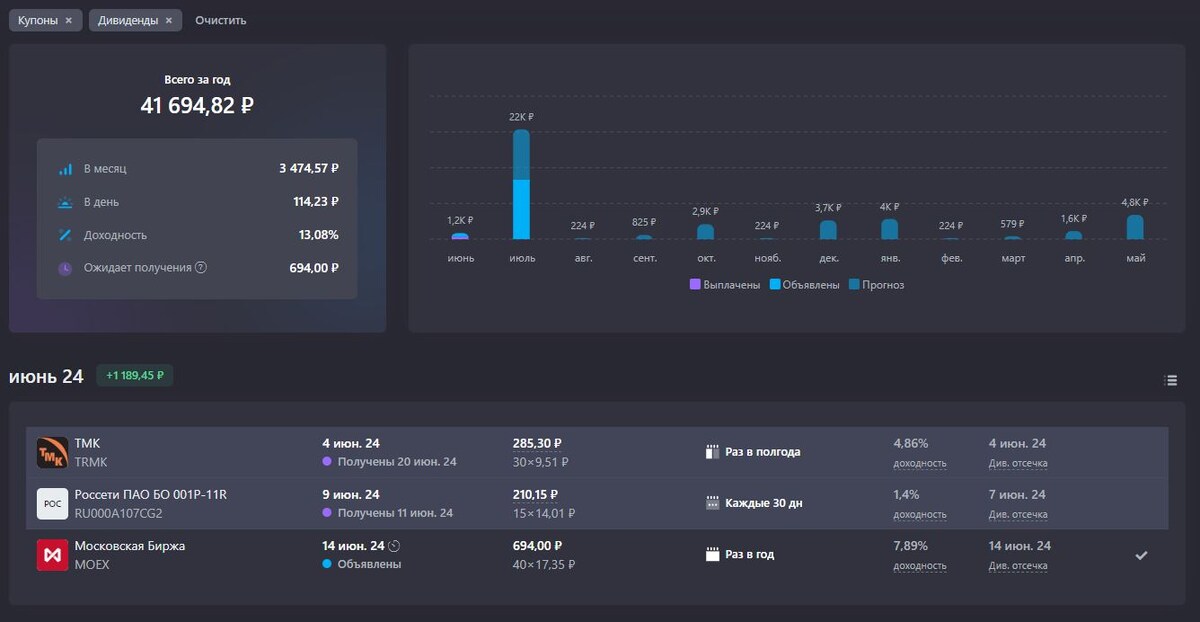Select the май 4,8K bar in chart
The height and width of the screenshot is (622, 1200).
1135,227
